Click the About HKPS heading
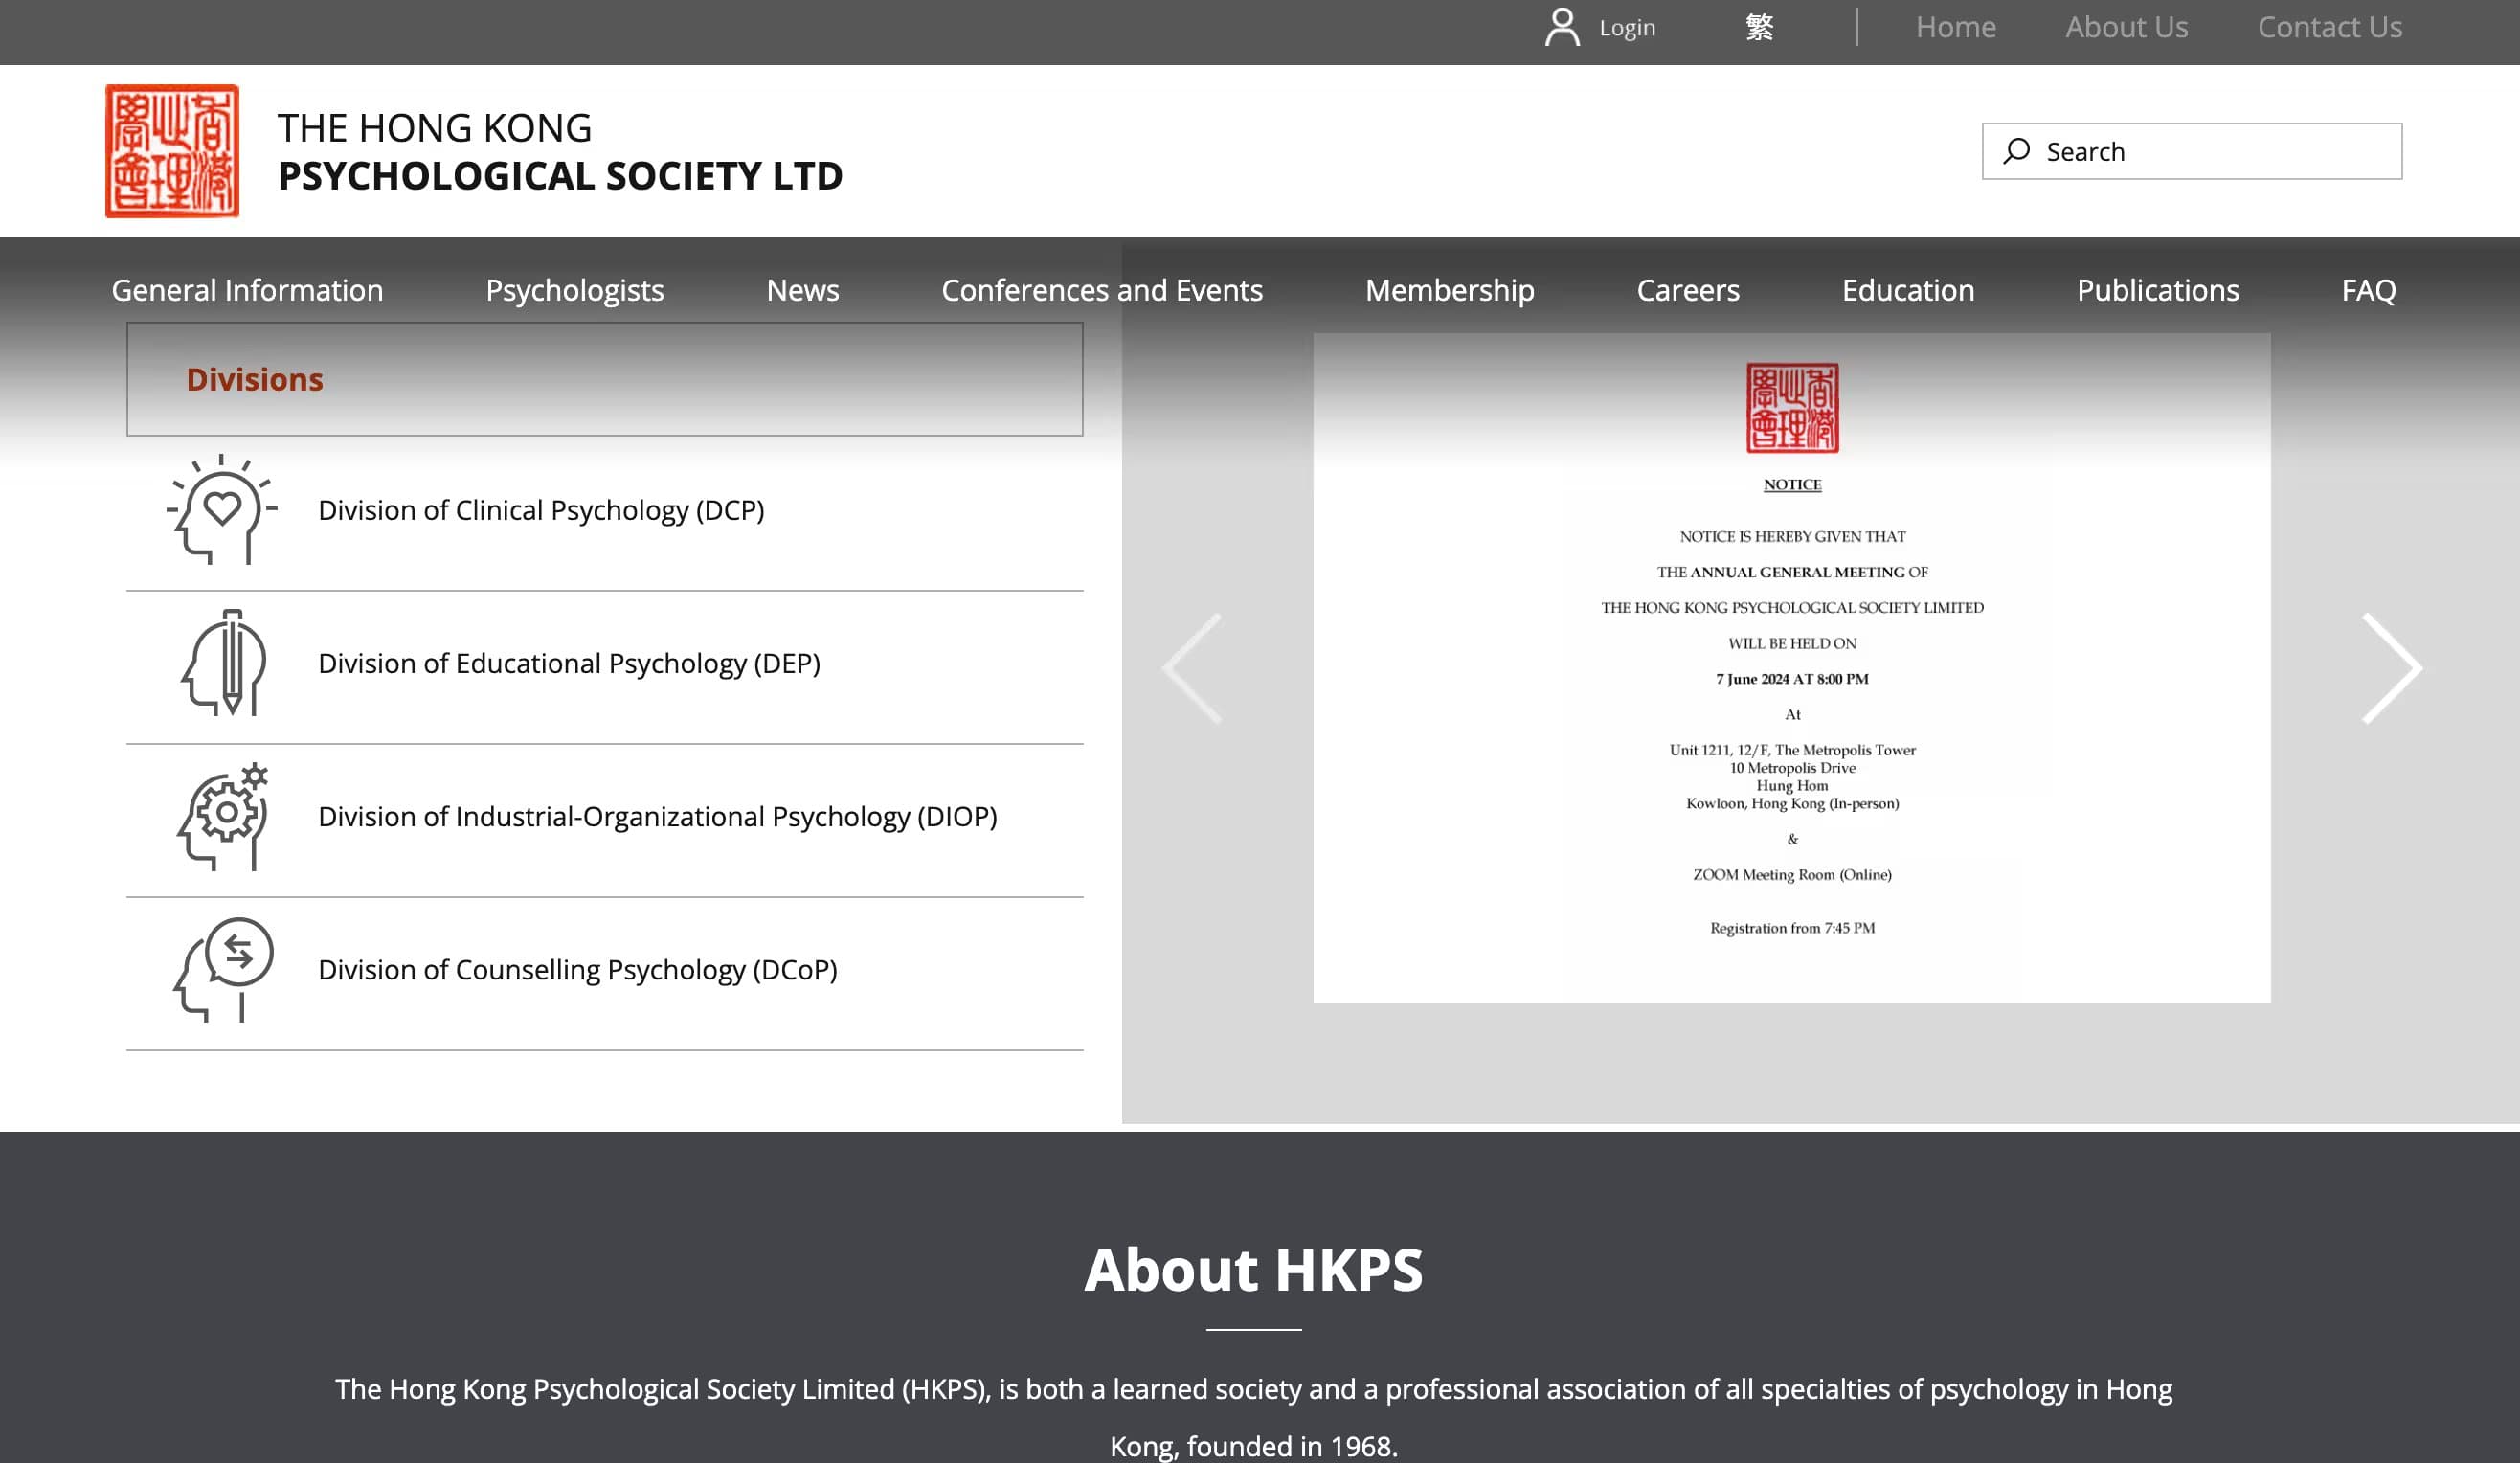The height and width of the screenshot is (1463, 2520). point(1253,1269)
